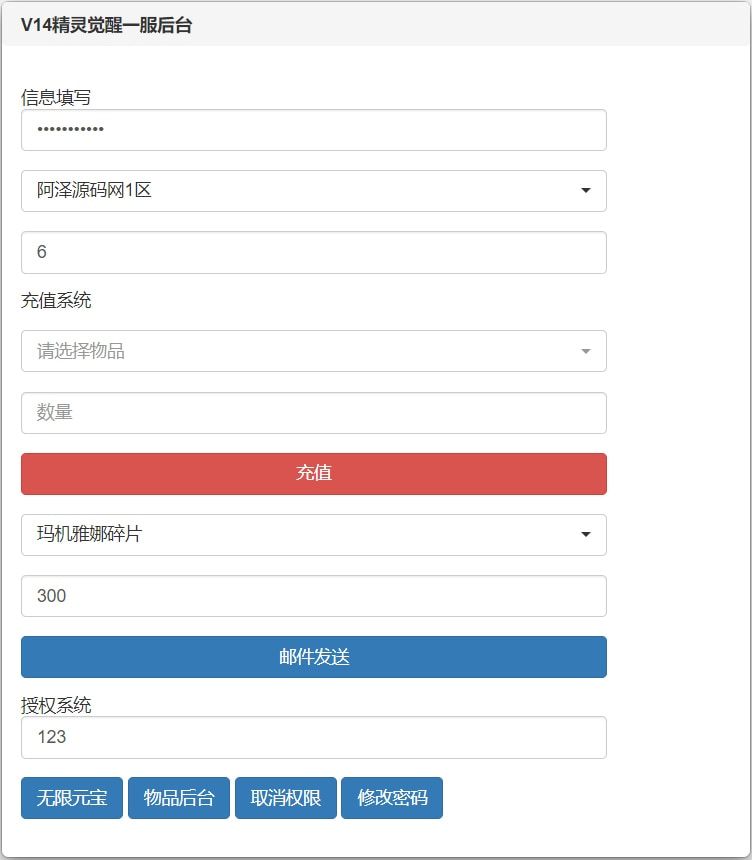Click the masked password input field
Screen dimensions: 752x860
(x=313, y=130)
